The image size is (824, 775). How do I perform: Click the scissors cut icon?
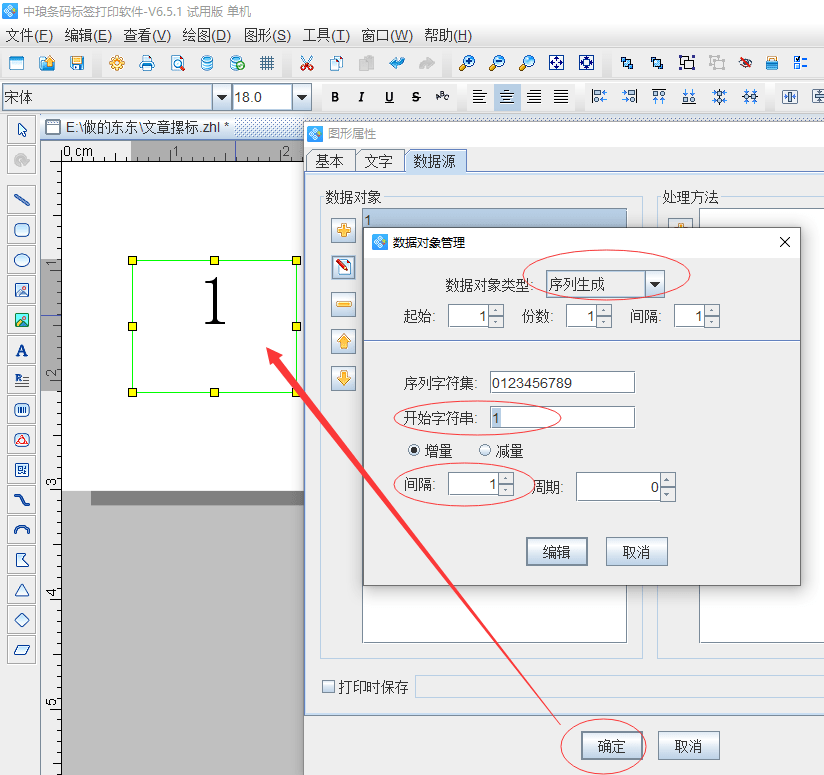307,63
